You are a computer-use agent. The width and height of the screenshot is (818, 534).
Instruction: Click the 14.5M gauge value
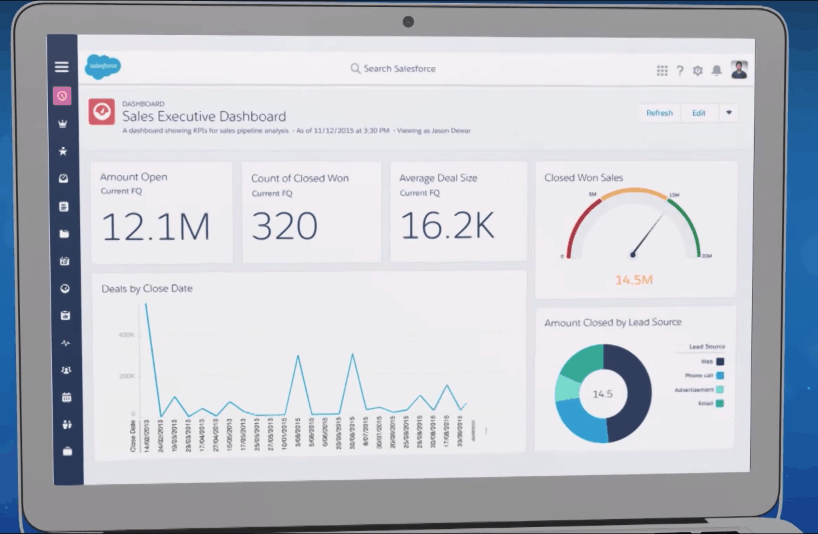click(634, 280)
